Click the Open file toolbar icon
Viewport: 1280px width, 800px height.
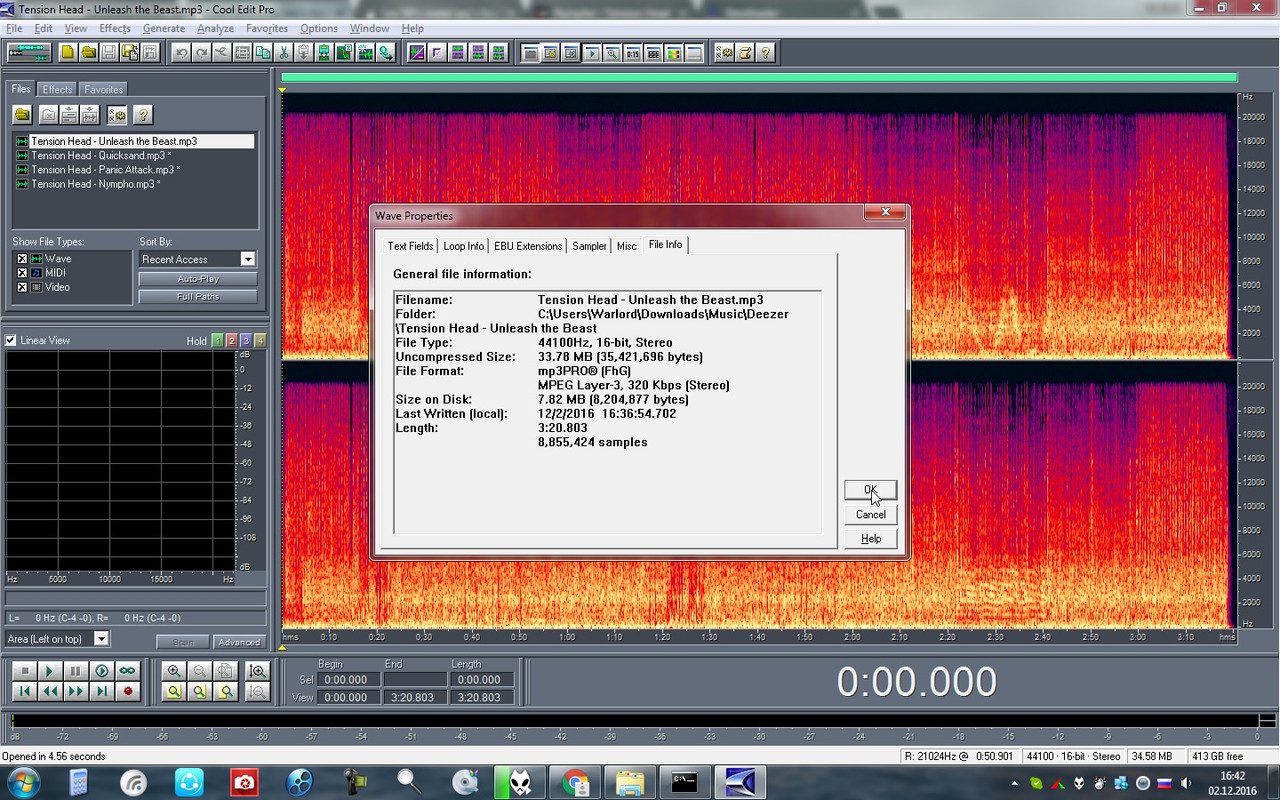[x=89, y=52]
